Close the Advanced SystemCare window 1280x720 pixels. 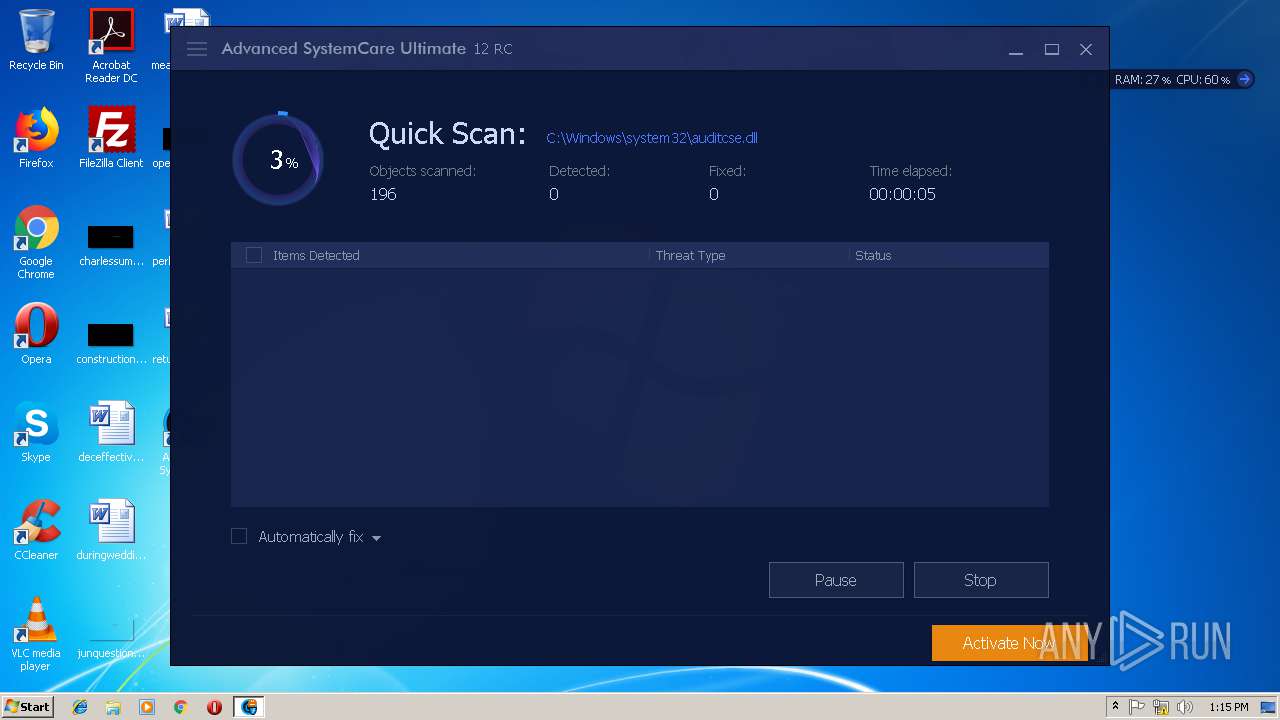point(1086,49)
